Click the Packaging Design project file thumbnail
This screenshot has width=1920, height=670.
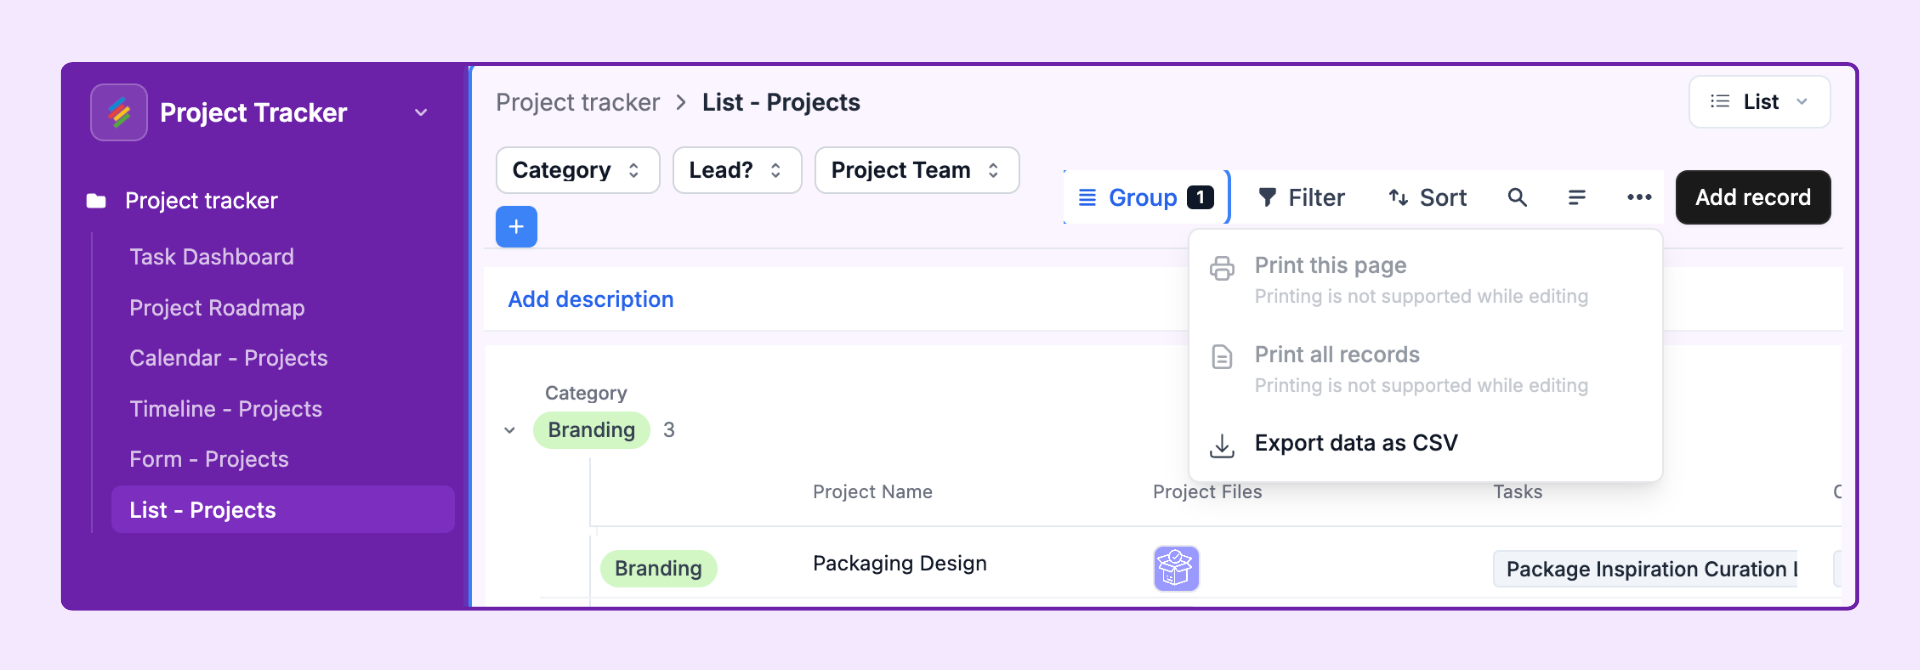point(1176,568)
